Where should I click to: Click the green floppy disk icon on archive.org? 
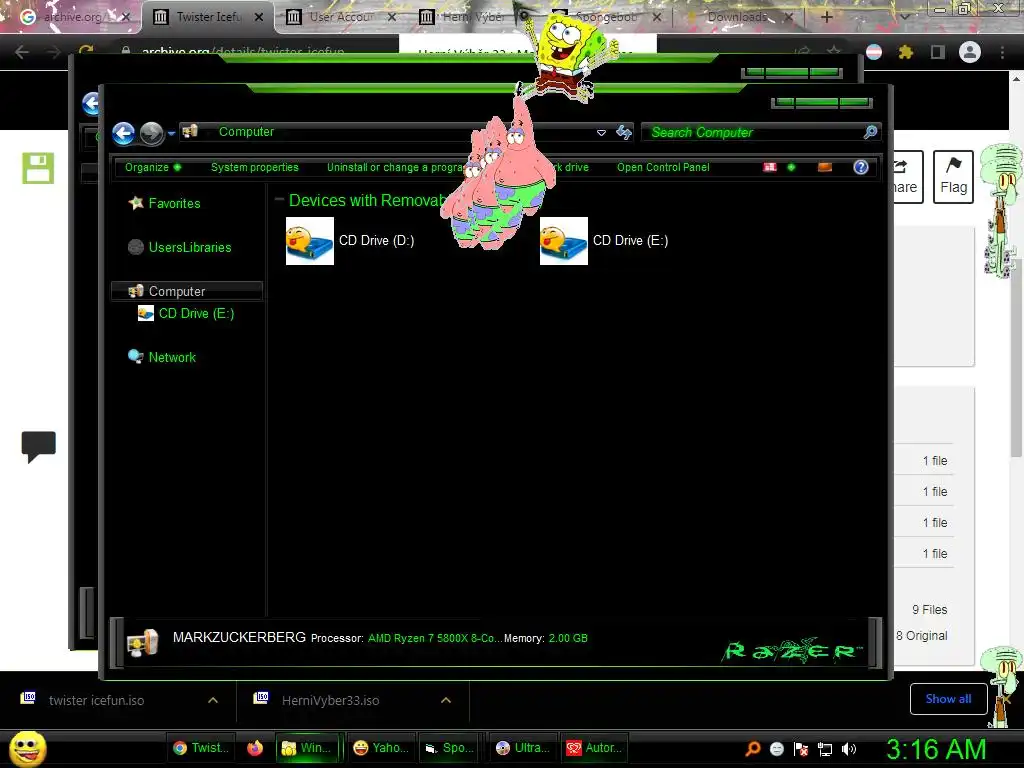pyautogui.click(x=38, y=168)
